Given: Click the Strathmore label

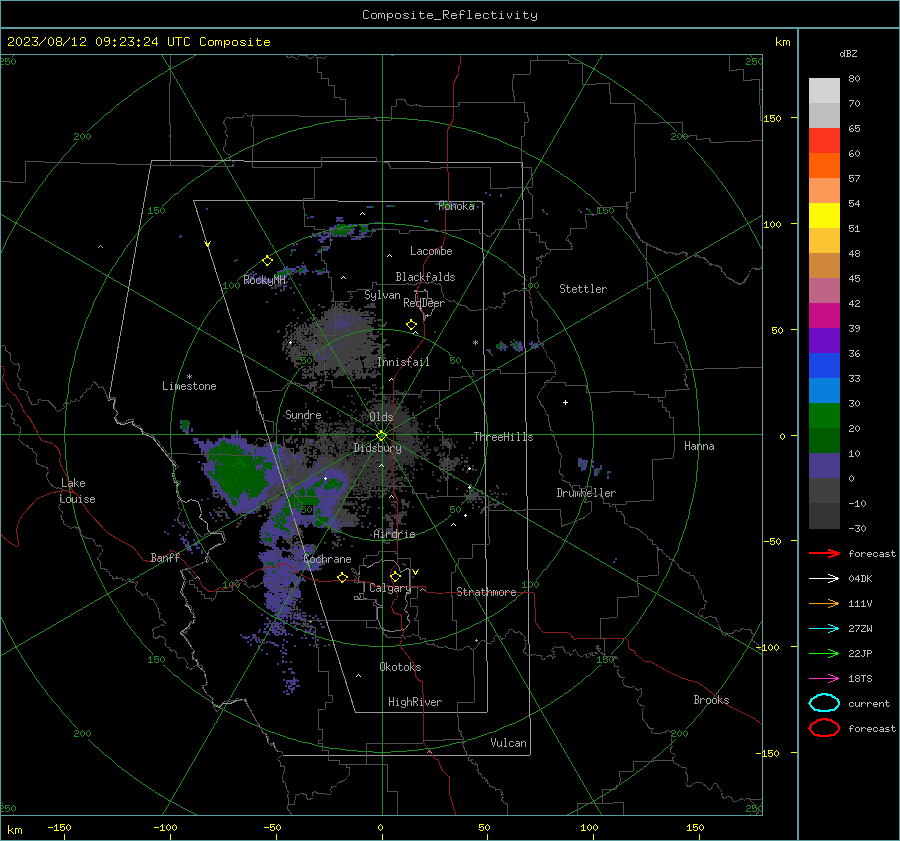Looking at the screenshot, I should 486,592.
